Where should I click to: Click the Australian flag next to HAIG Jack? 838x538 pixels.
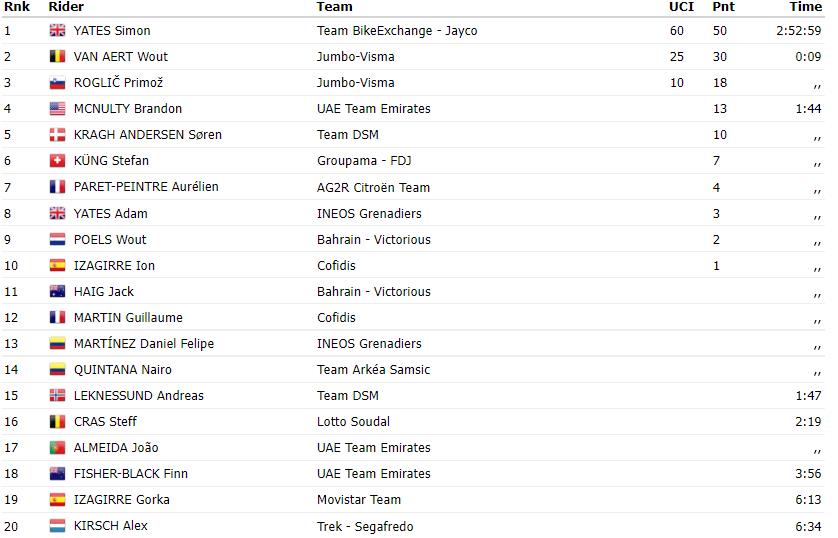tap(57, 292)
